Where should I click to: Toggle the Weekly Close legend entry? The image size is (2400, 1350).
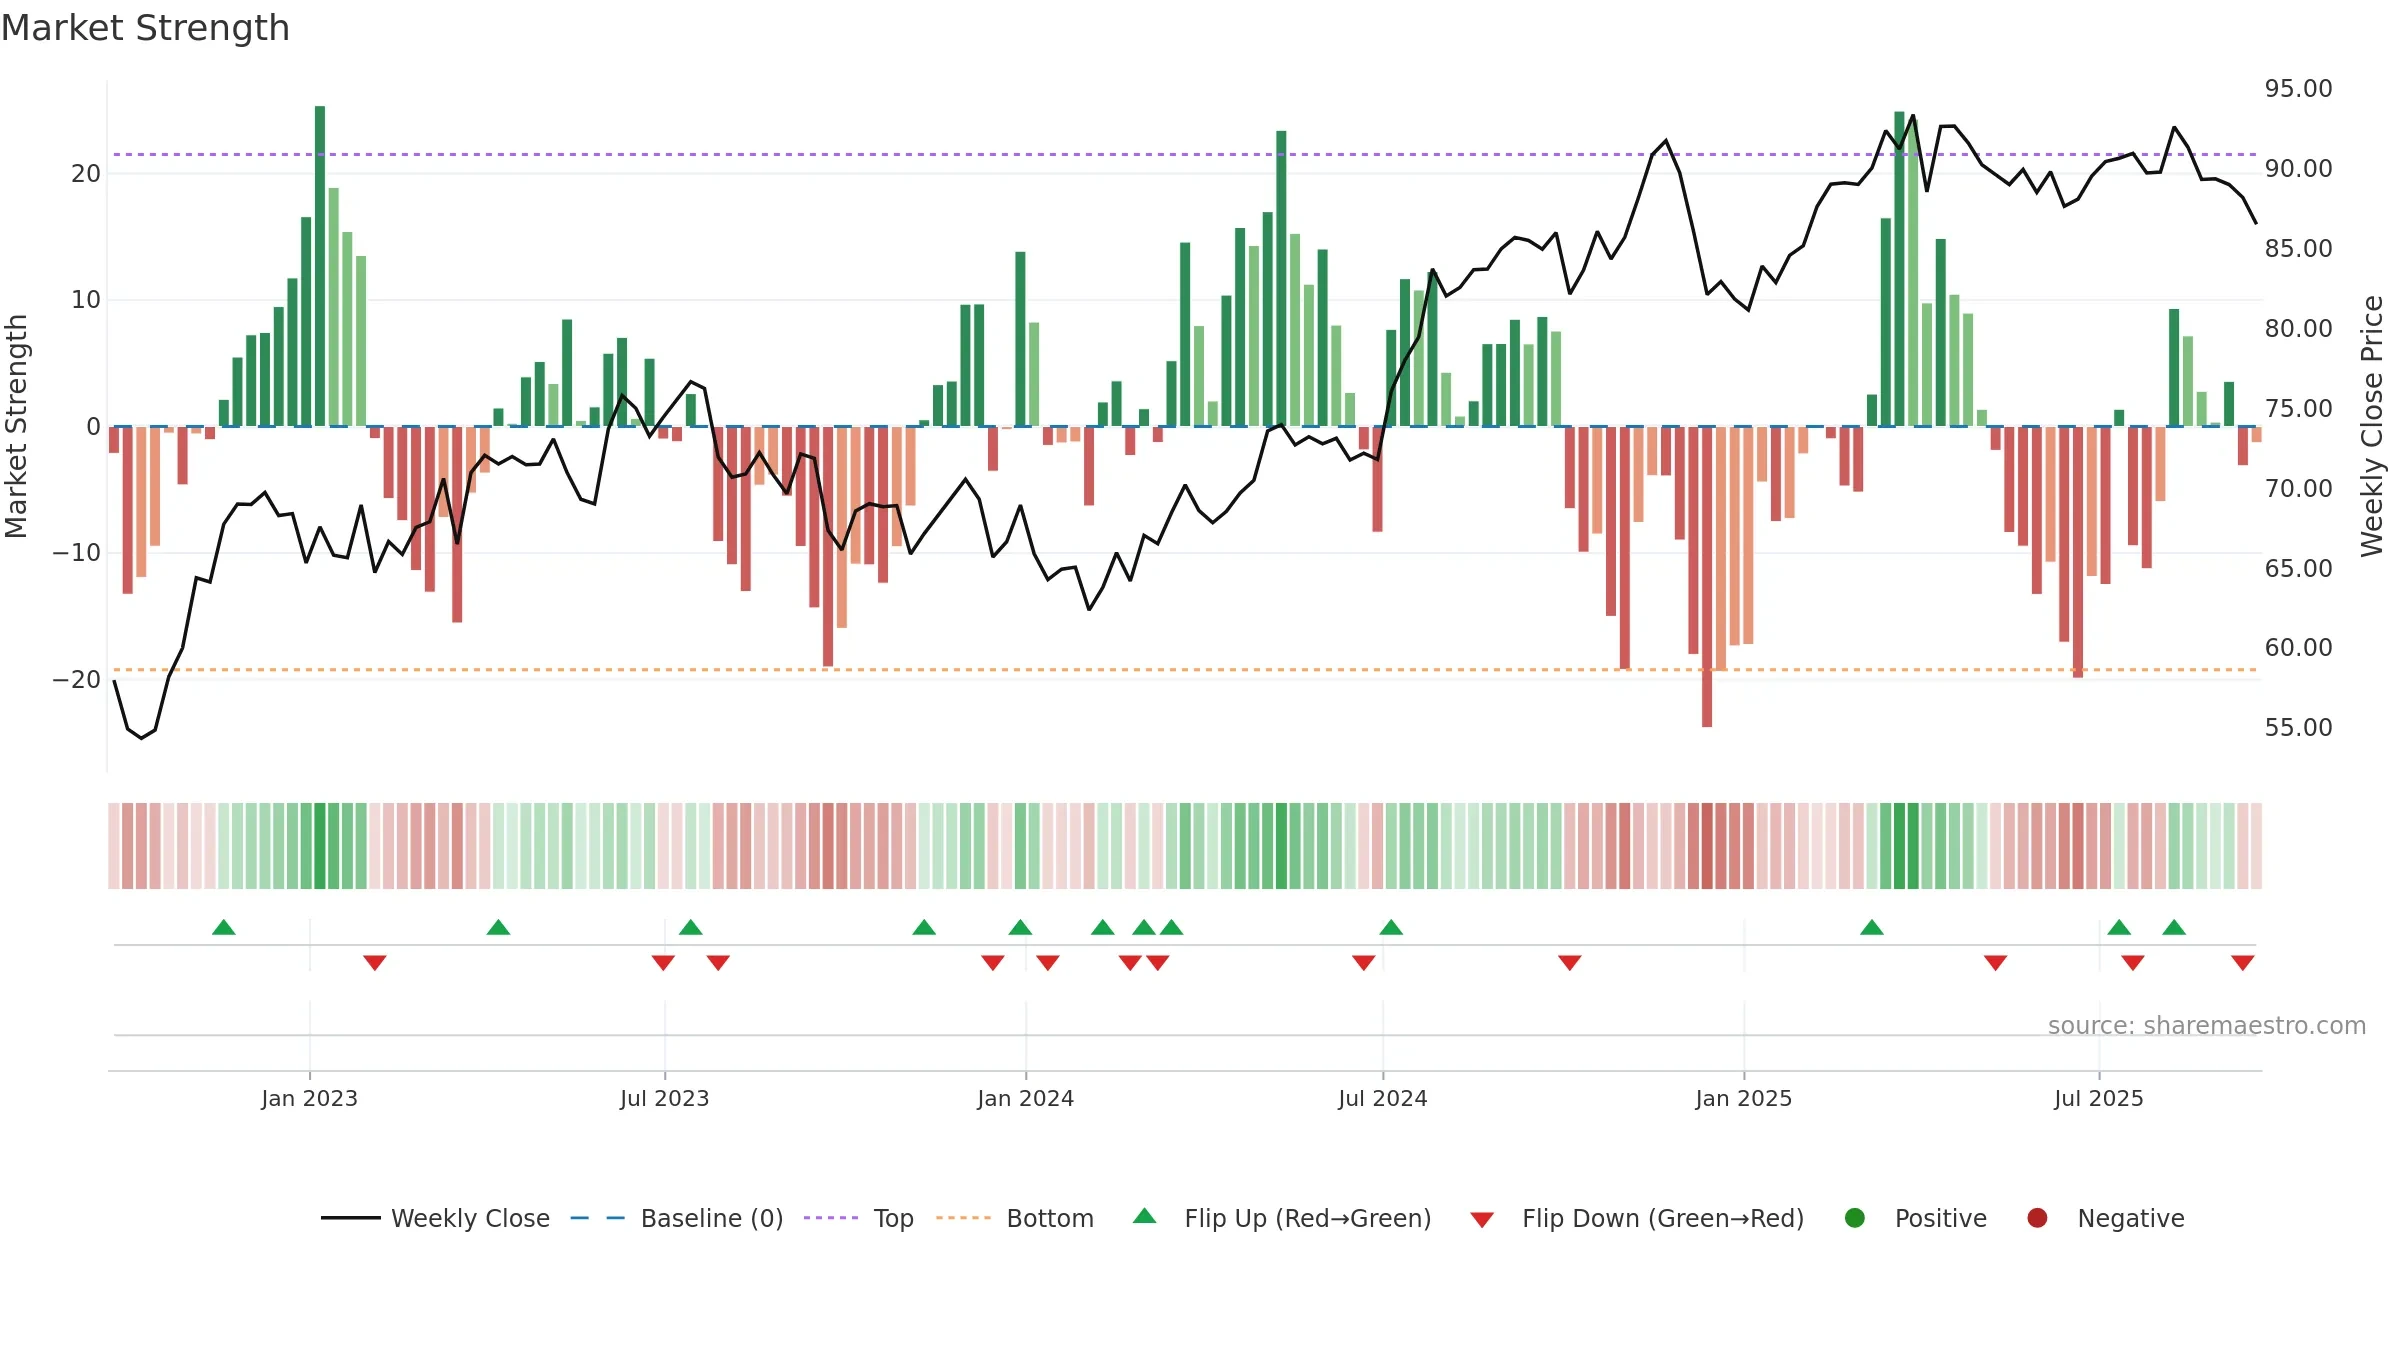[x=435, y=1218]
